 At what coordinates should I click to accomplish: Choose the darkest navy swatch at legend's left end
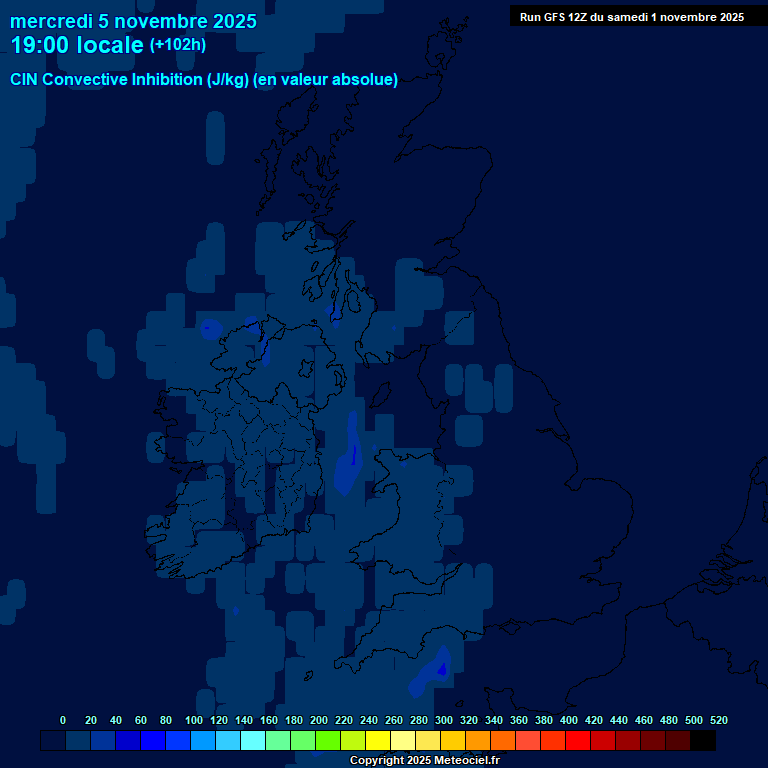[53, 740]
